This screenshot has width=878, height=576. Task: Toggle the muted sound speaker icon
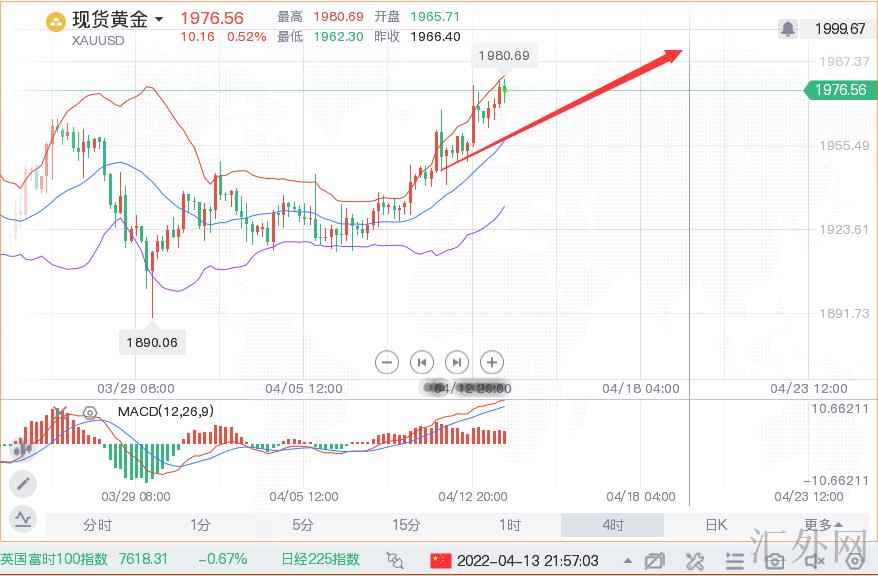click(815, 560)
